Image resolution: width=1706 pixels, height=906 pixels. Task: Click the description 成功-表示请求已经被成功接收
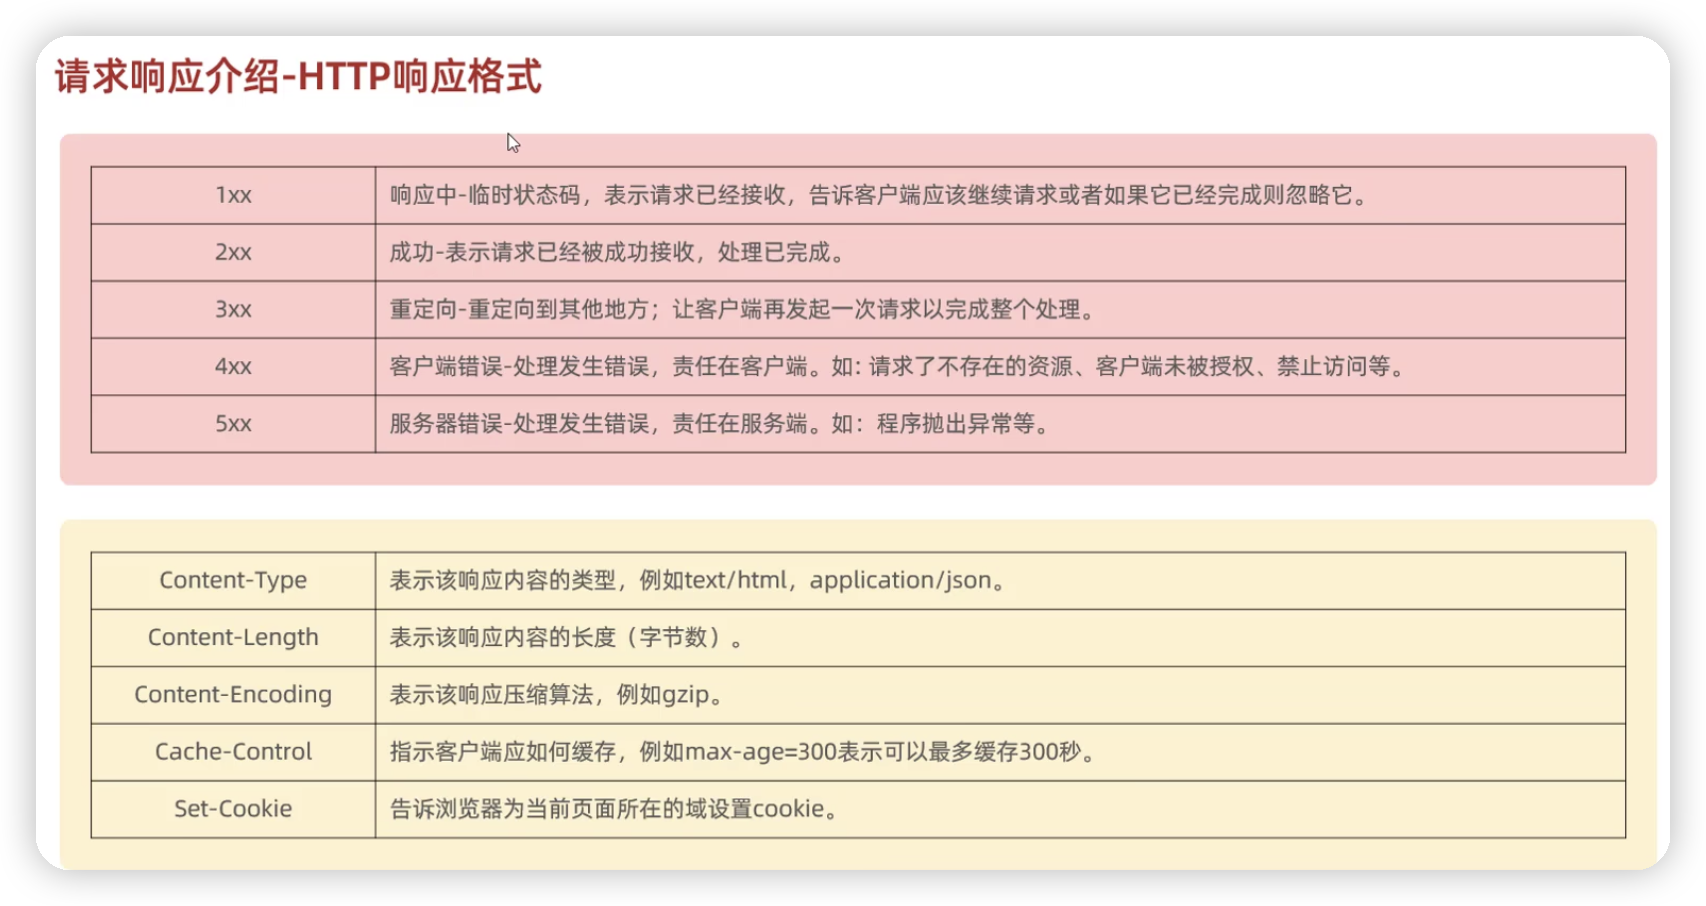tap(618, 252)
